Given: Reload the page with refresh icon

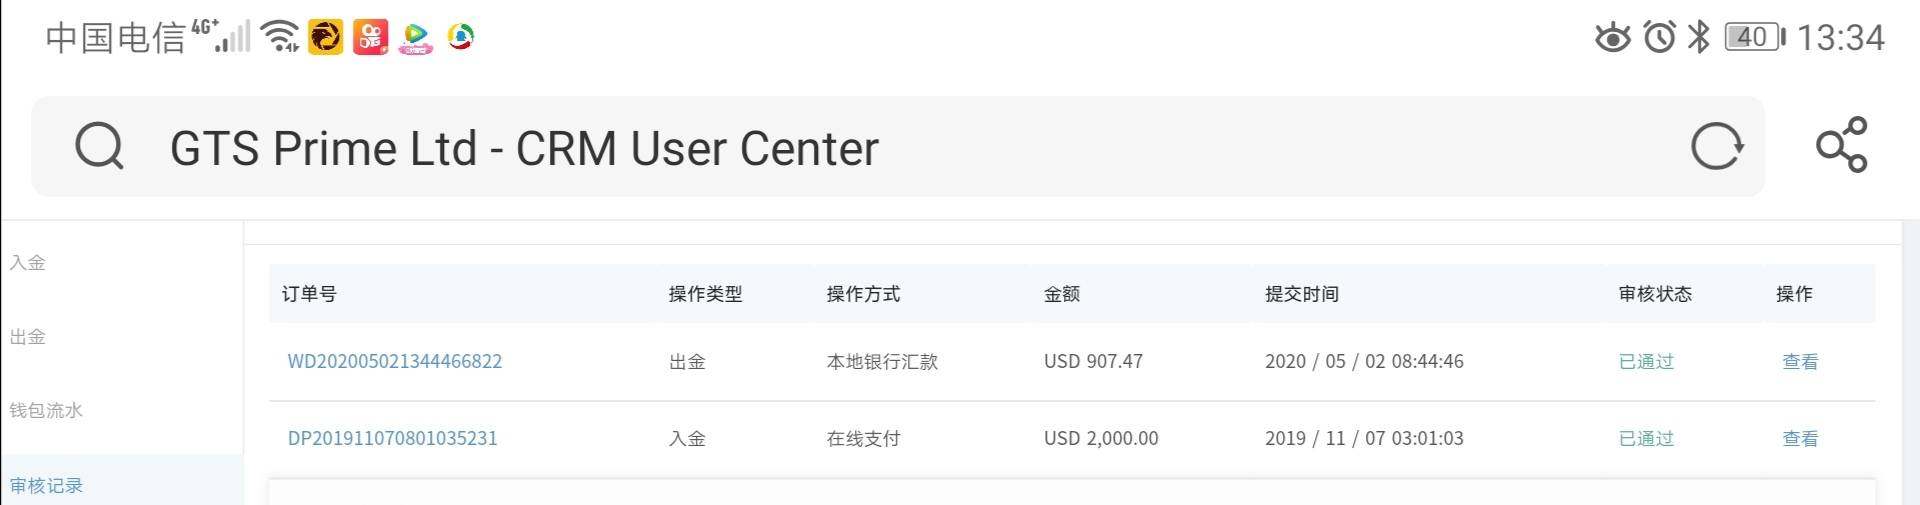Looking at the screenshot, I should pos(1716,147).
